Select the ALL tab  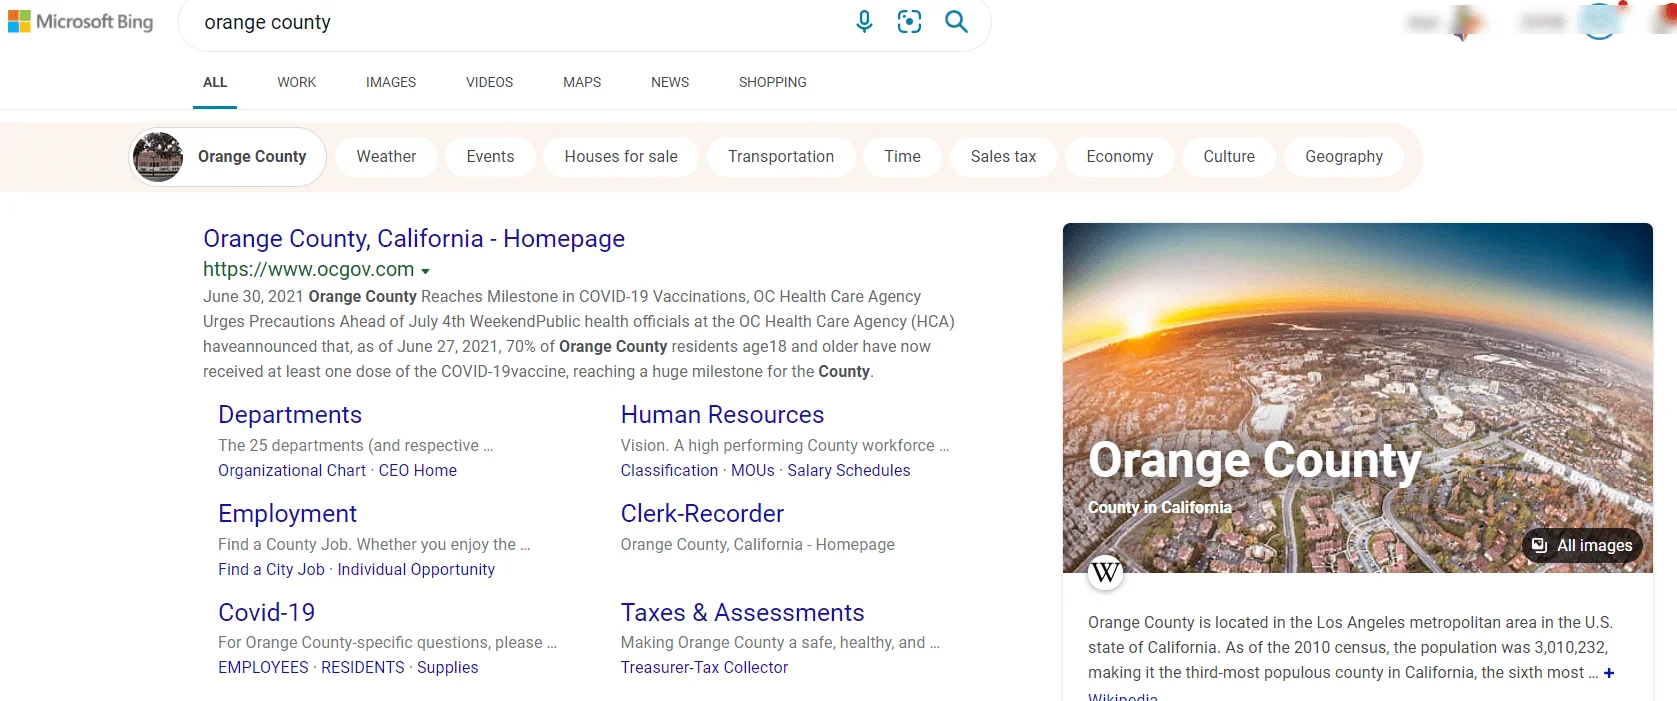[x=215, y=82]
